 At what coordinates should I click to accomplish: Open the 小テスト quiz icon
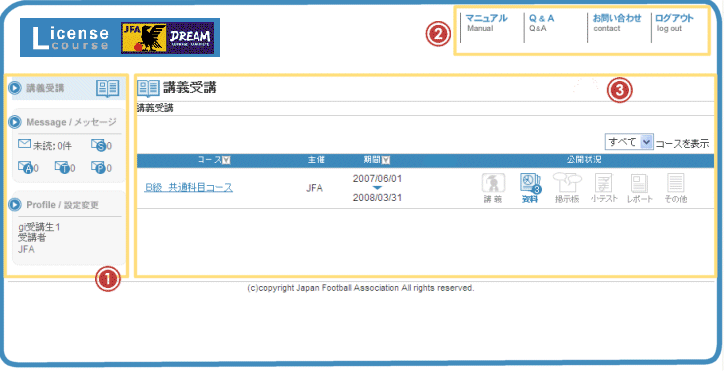[x=604, y=189]
